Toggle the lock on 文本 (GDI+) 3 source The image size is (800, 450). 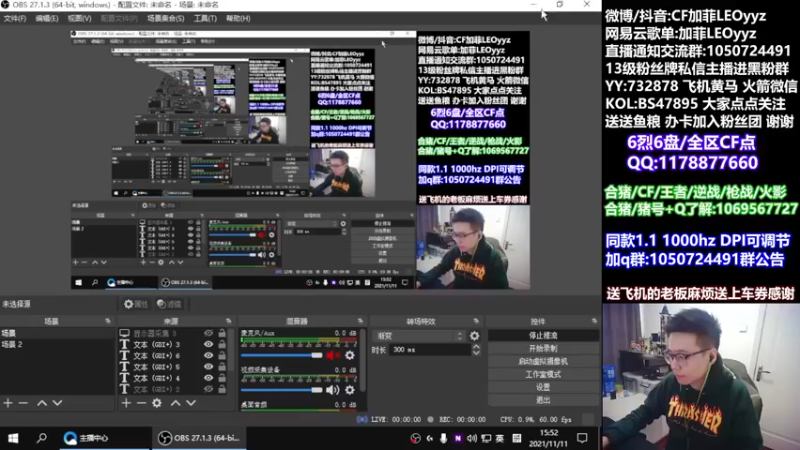pyautogui.click(x=222, y=344)
